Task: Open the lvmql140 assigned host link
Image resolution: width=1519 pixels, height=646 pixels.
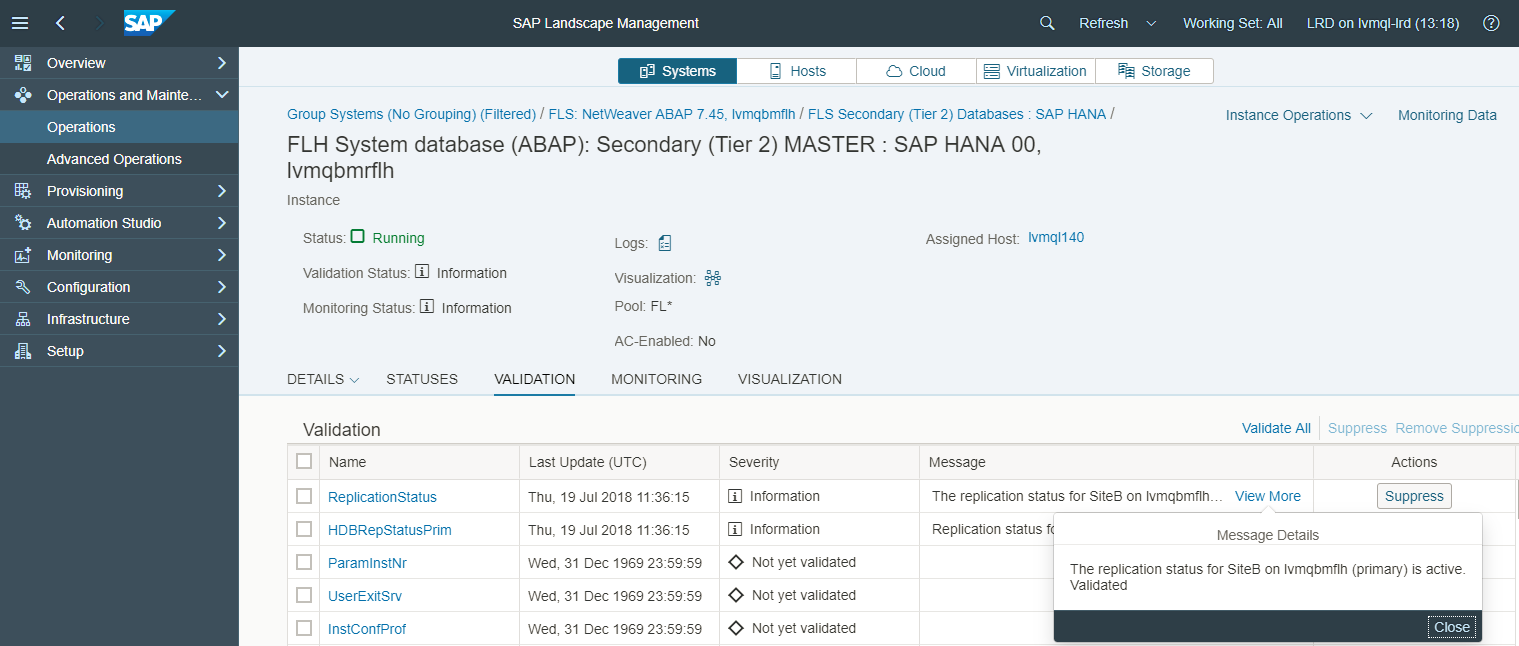Action: coord(1056,238)
